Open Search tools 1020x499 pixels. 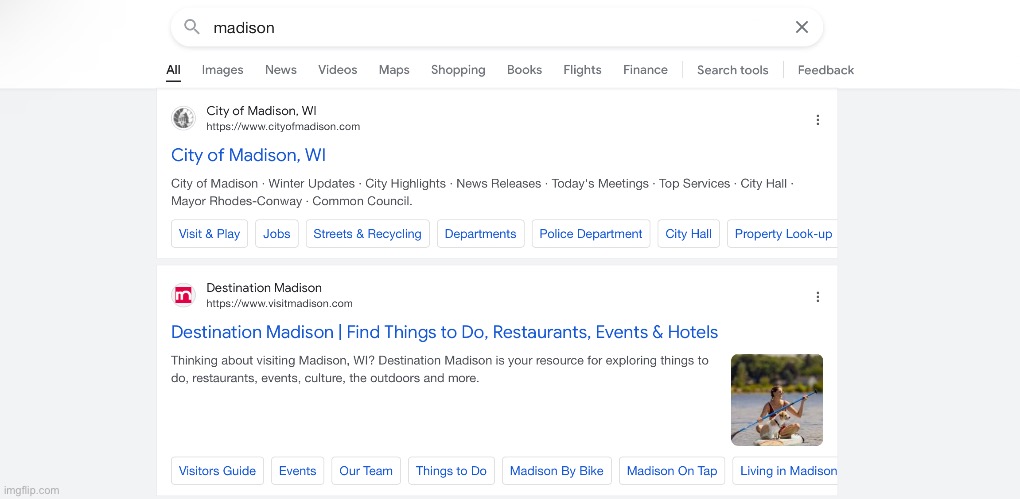click(732, 70)
